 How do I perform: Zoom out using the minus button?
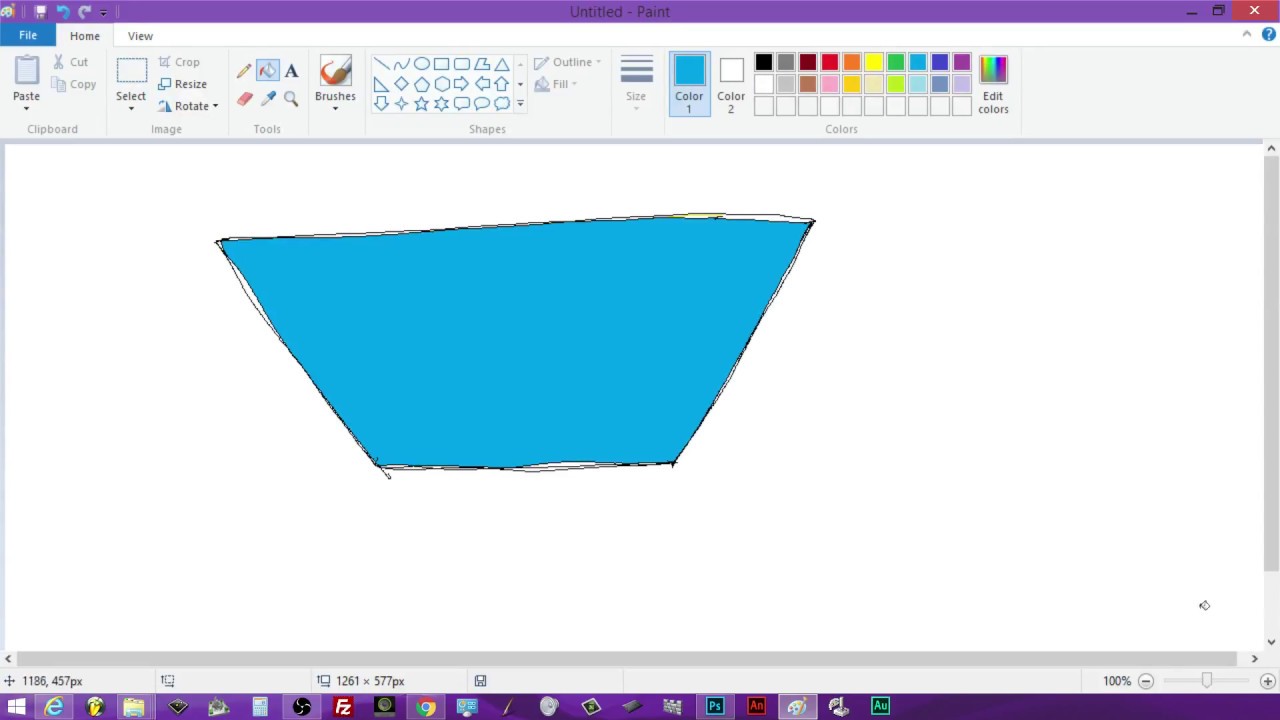point(1145,681)
